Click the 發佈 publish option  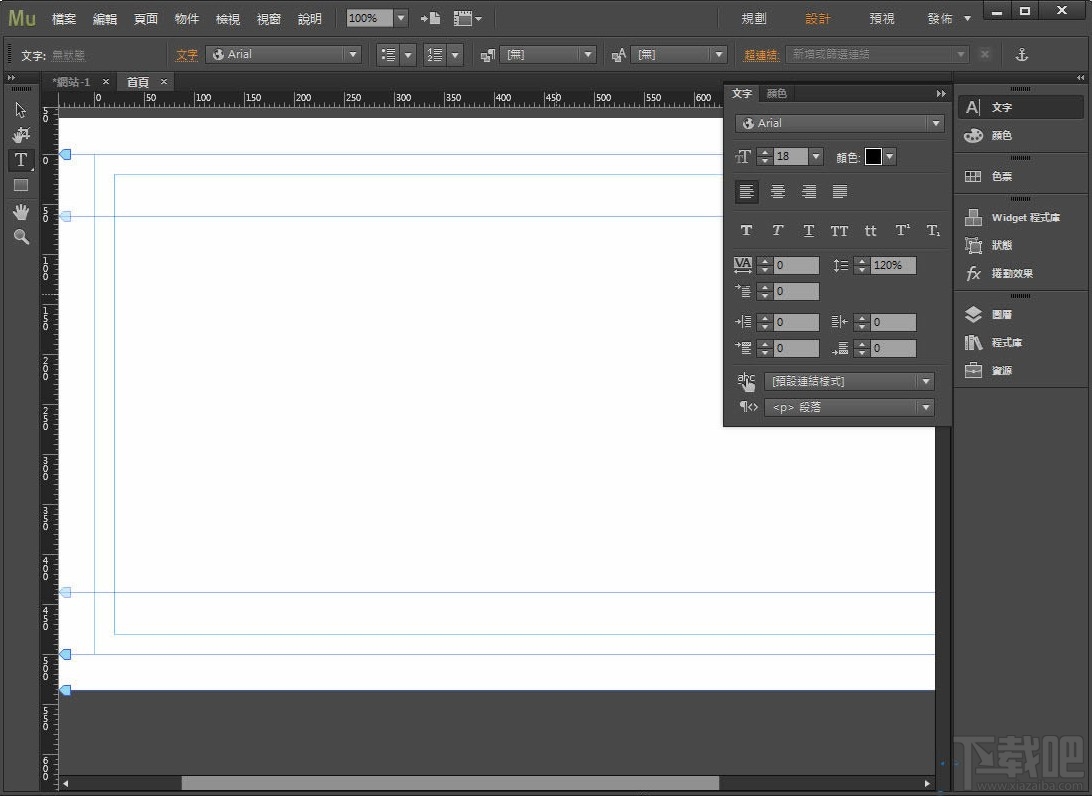coord(940,17)
